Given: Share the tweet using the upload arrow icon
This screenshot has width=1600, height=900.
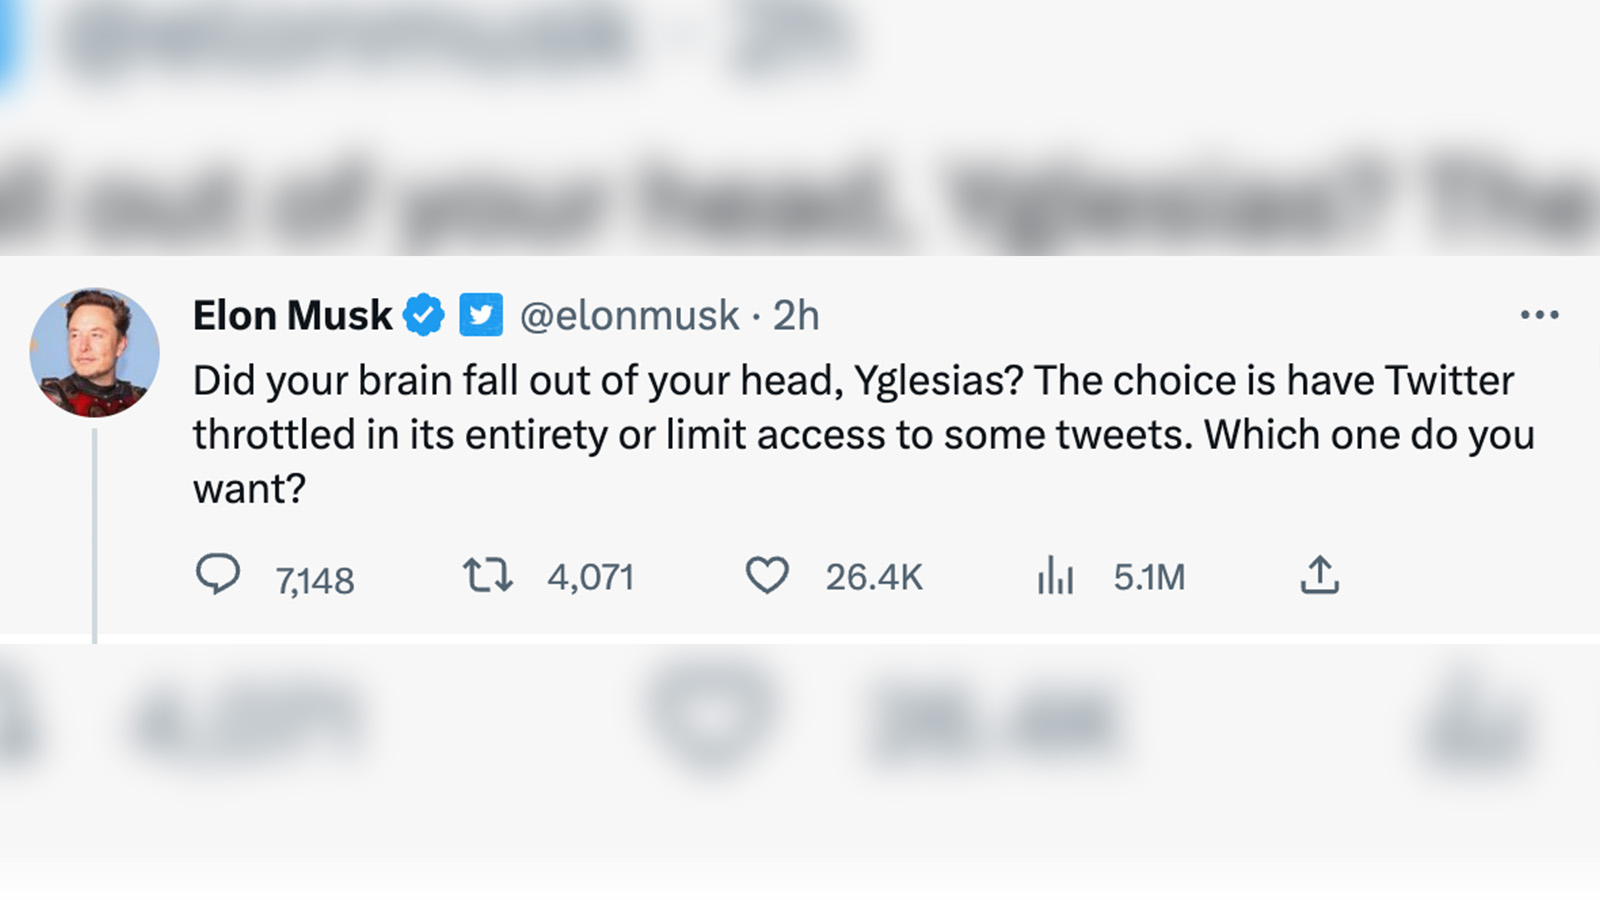Looking at the screenshot, I should [x=1319, y=575].
